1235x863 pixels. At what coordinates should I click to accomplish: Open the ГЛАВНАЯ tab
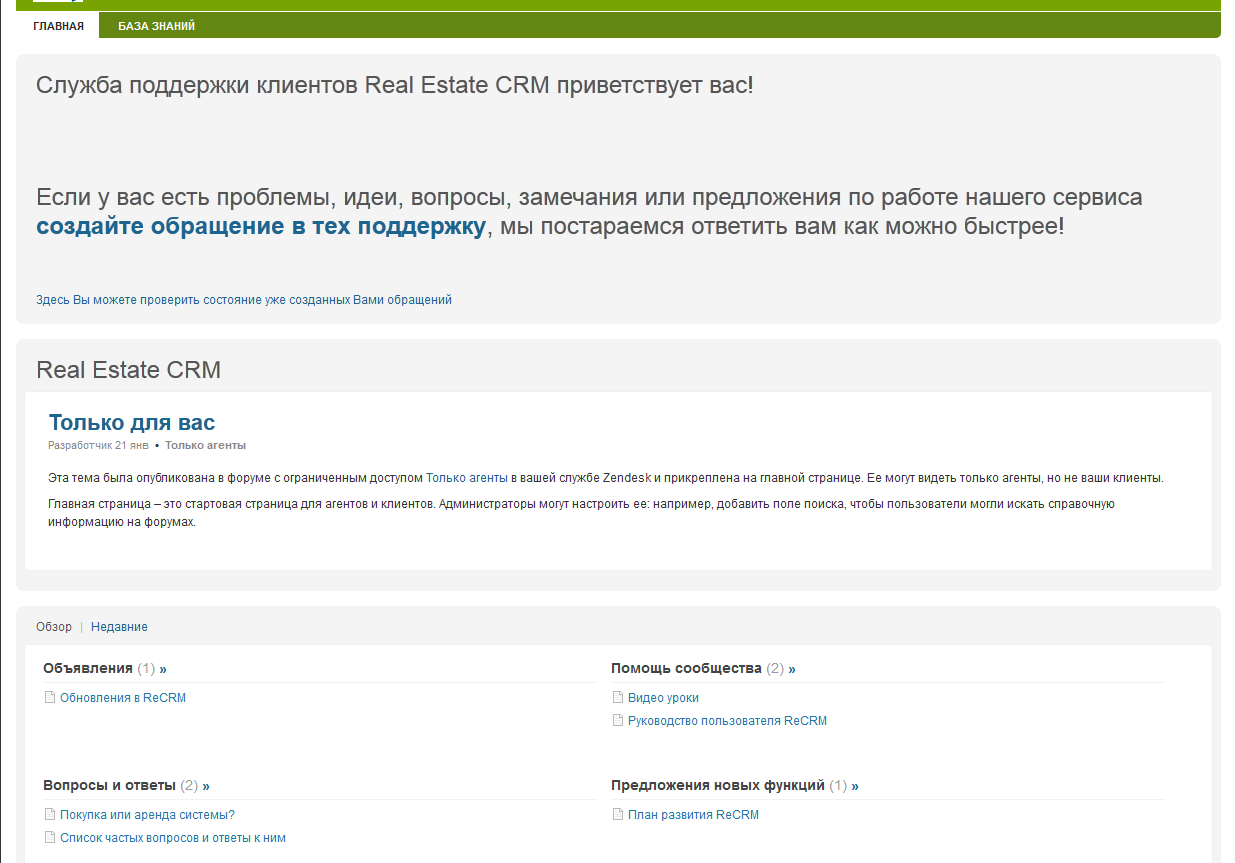(x=58, y=26)
